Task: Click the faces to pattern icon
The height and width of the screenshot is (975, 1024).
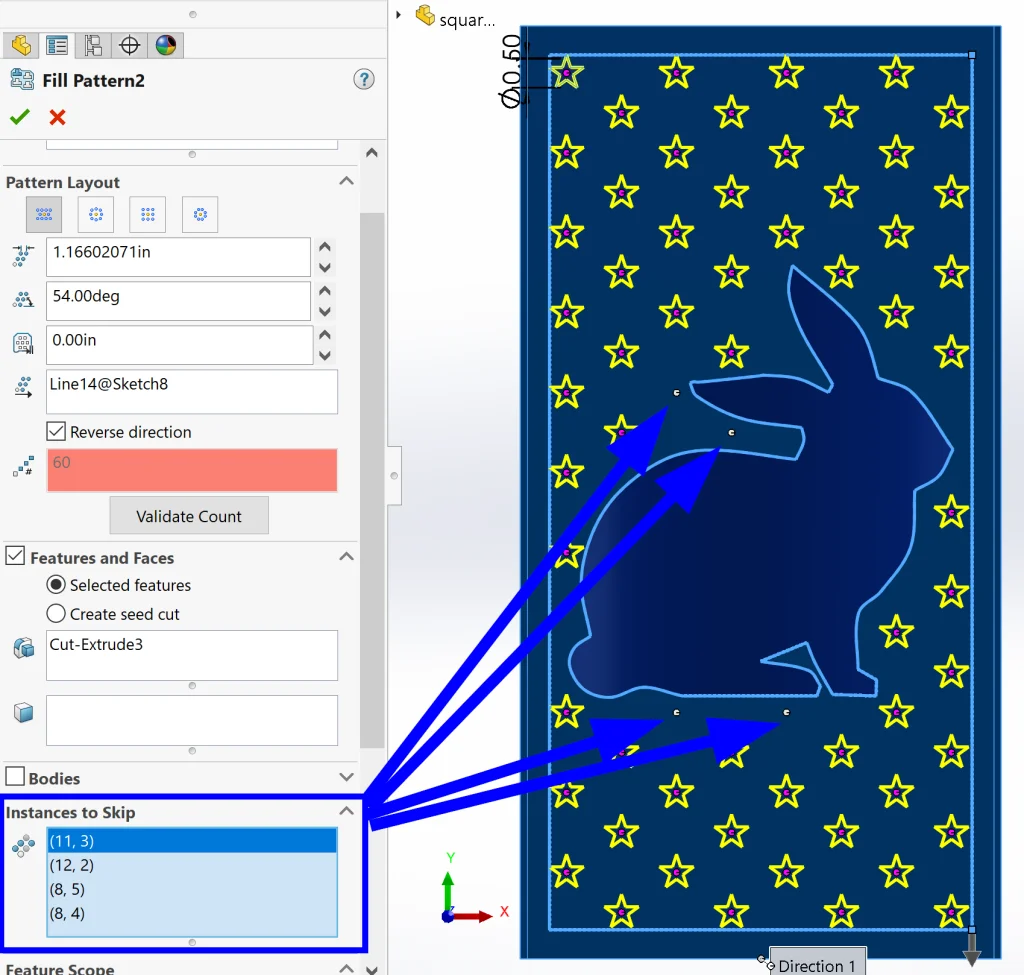Action: tap(24, 712)
